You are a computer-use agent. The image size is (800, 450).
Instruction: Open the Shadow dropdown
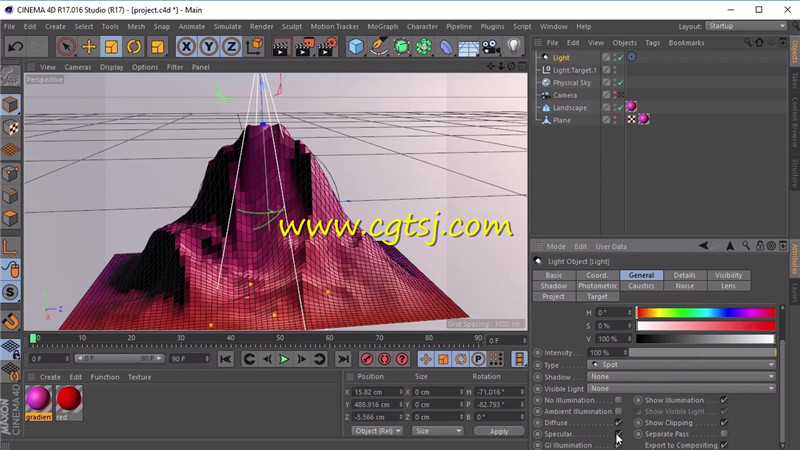(x=681, y=377)
